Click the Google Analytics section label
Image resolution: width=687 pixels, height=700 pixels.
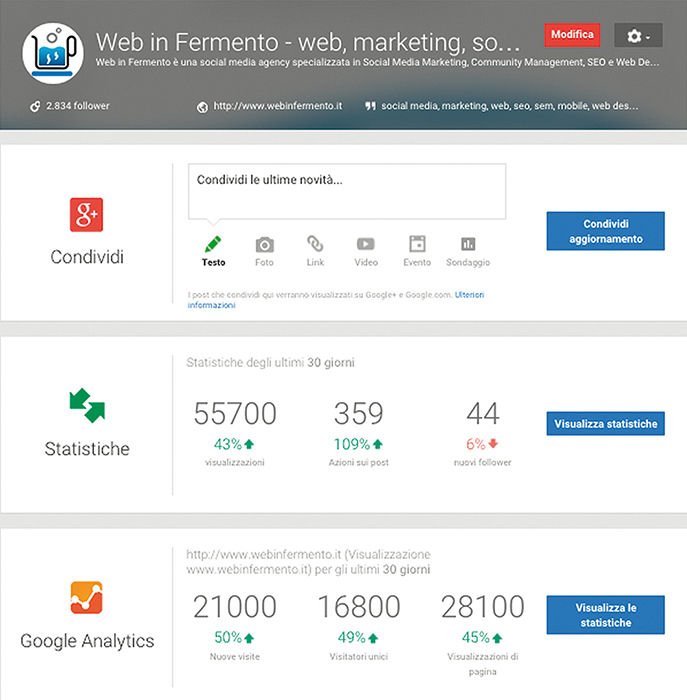[87, 641]
